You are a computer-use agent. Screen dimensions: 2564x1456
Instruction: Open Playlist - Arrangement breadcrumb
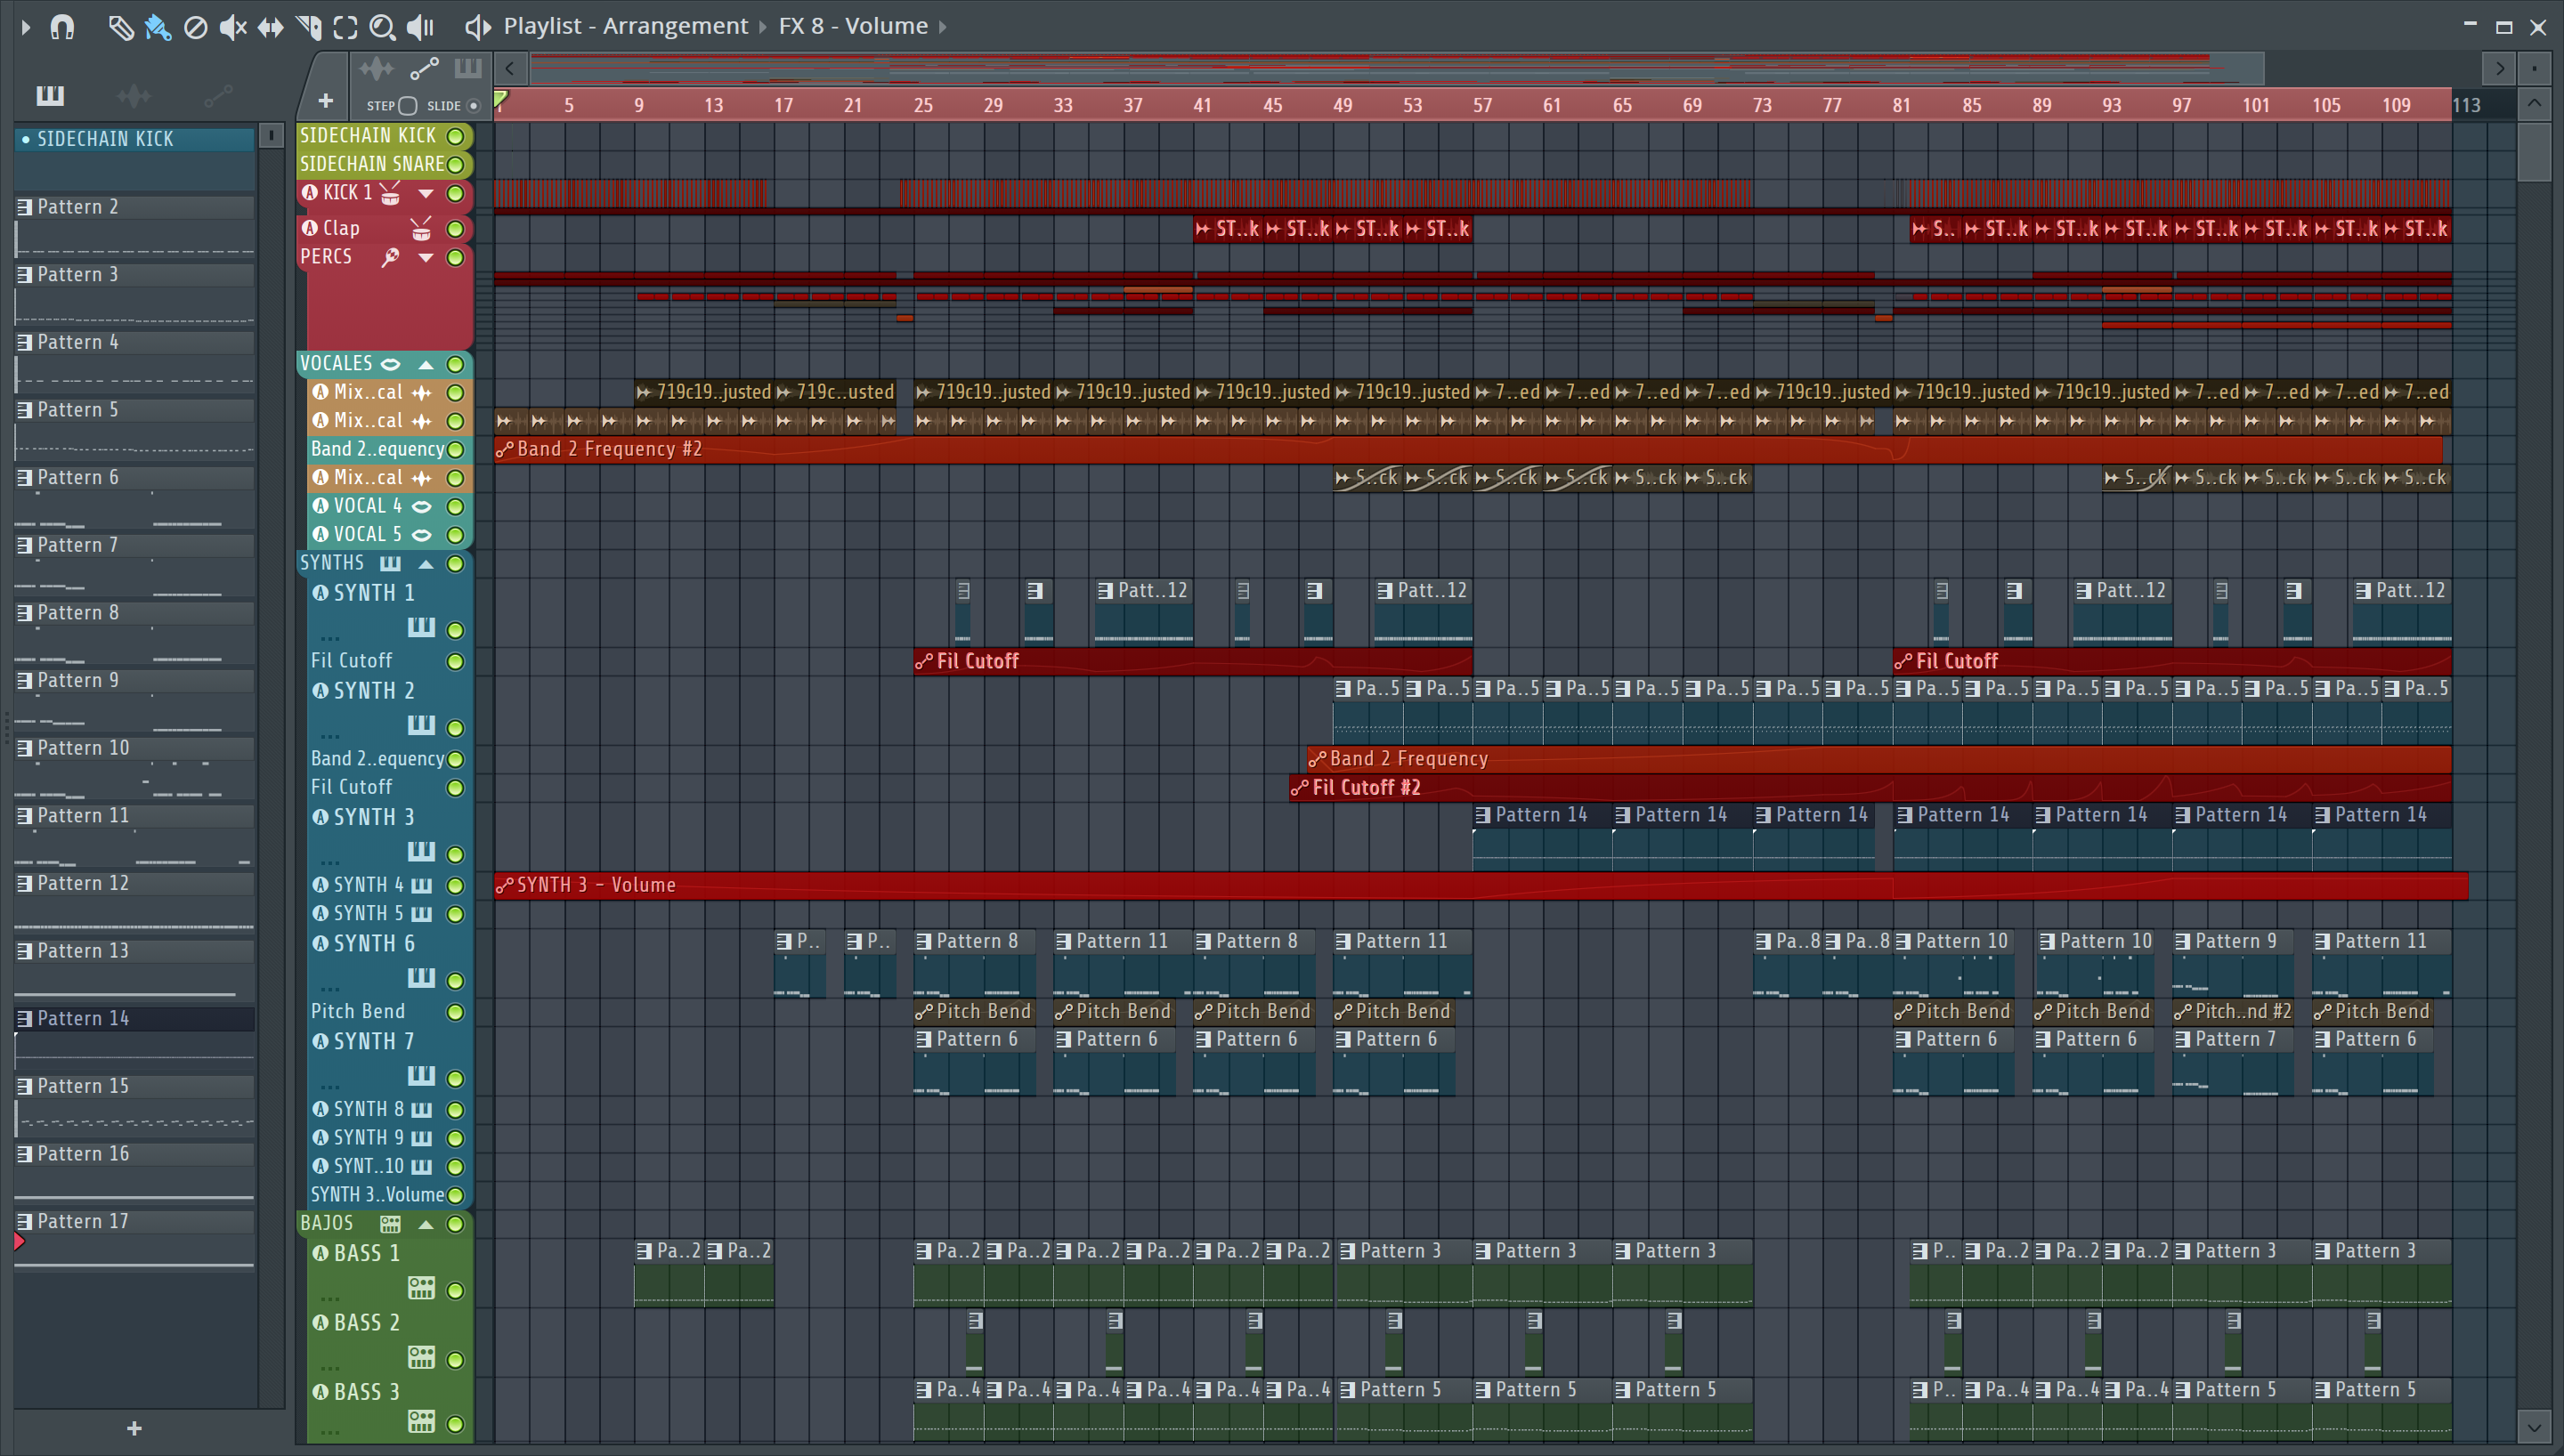625,26
